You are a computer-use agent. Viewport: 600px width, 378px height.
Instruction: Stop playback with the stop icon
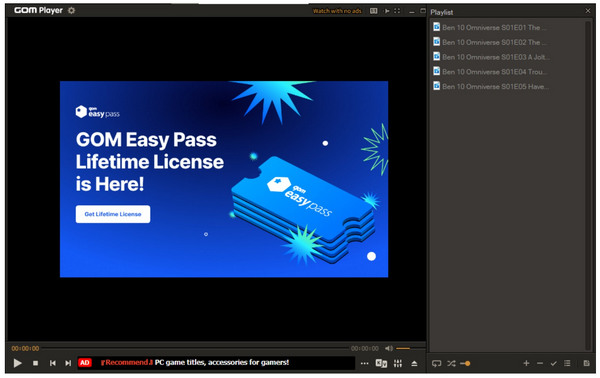pos(36,363)
